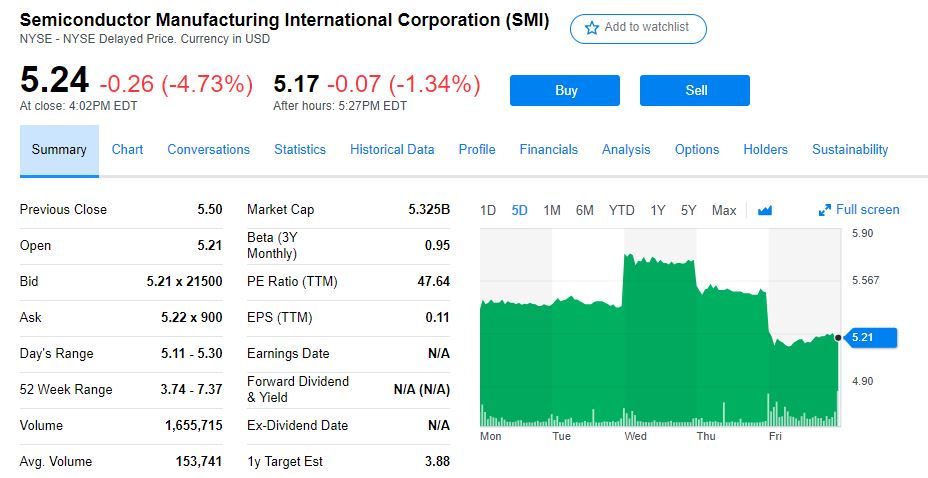The width and height of the screenshot is (928, 478).
Task: Switch chart range to 1M
Action: (x=552, y=210)
